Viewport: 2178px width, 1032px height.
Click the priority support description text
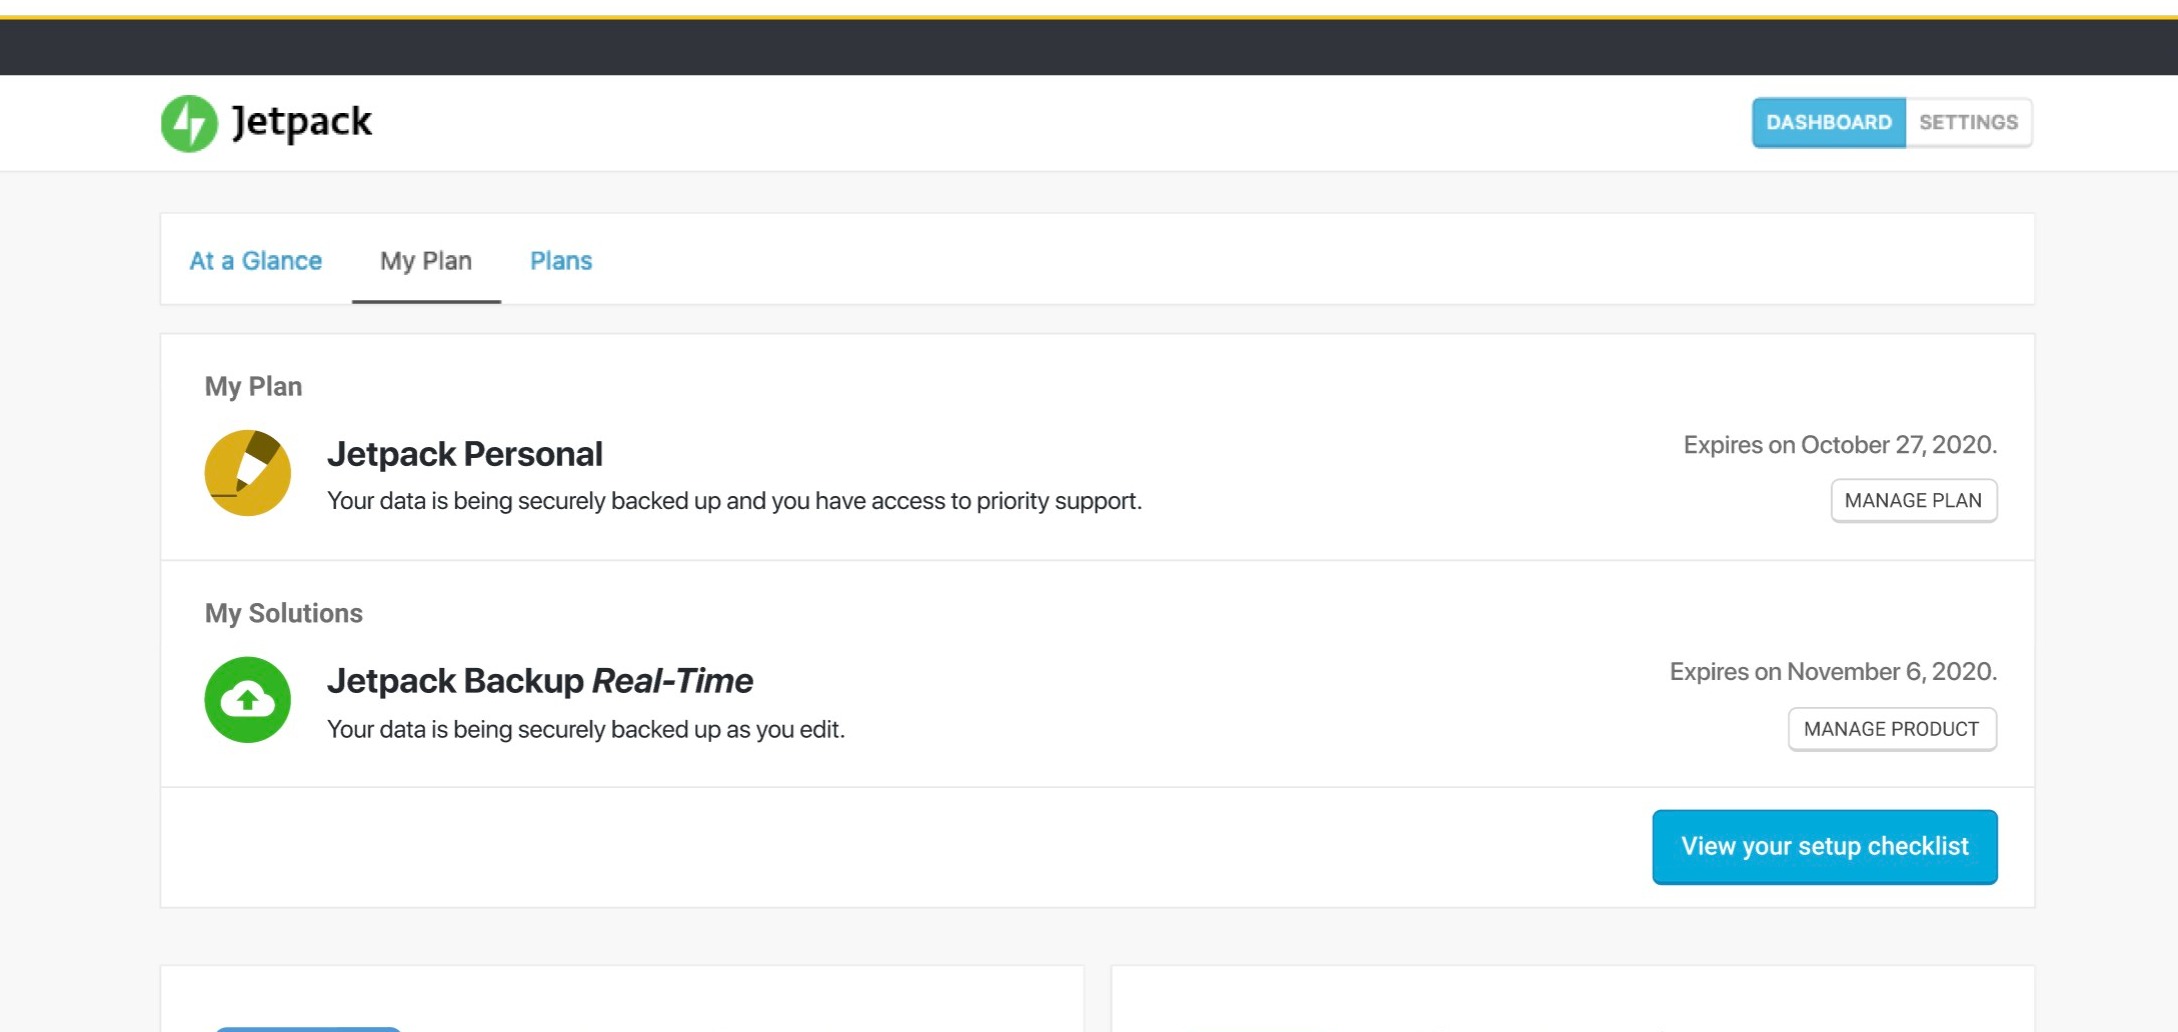click(735, 501)
